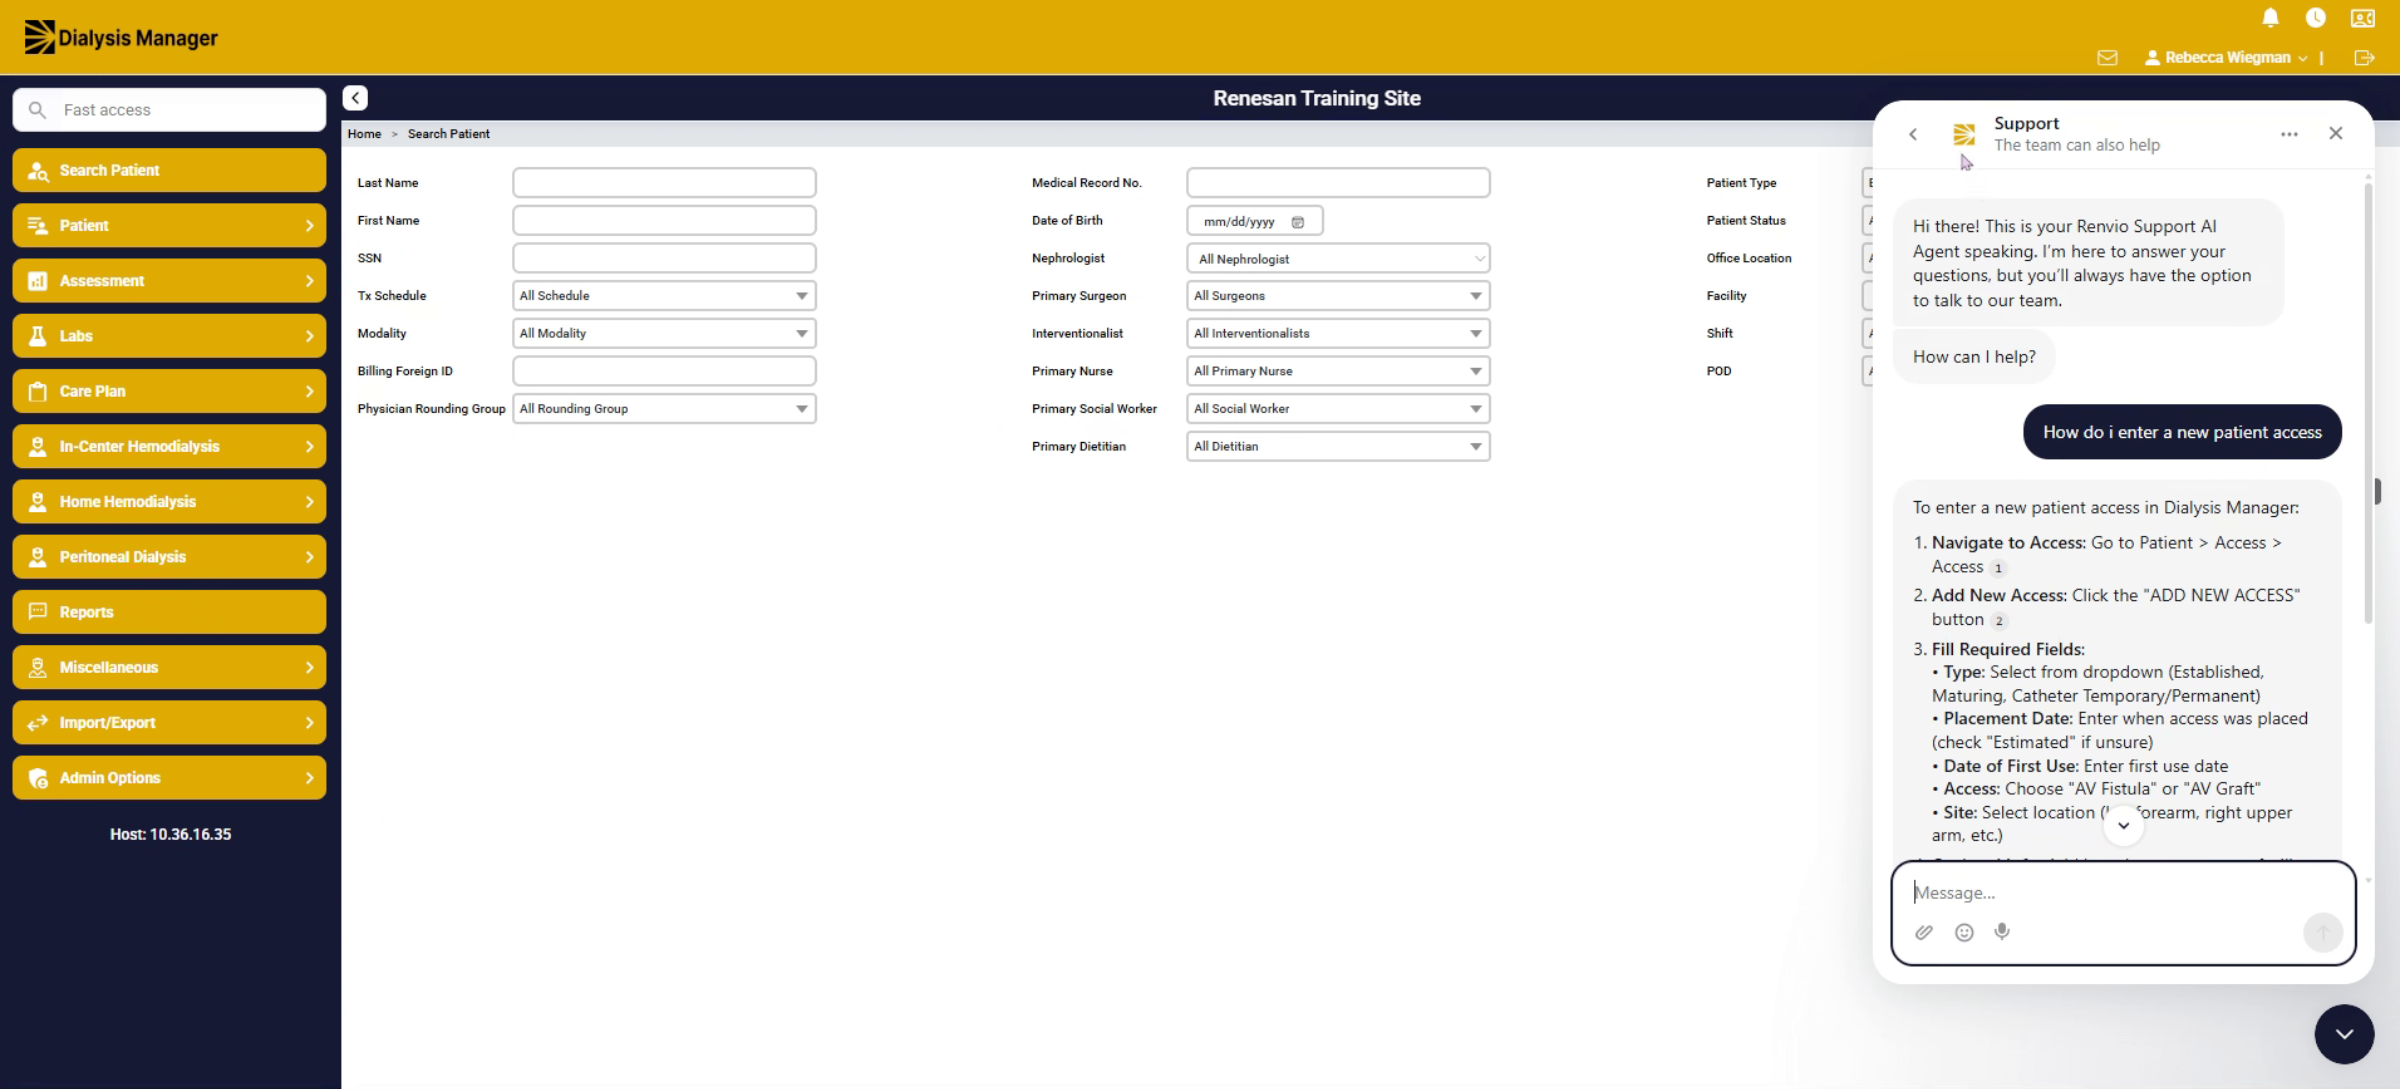
Task: Open the emoji picker in chat
Action: coord(1964,932)
